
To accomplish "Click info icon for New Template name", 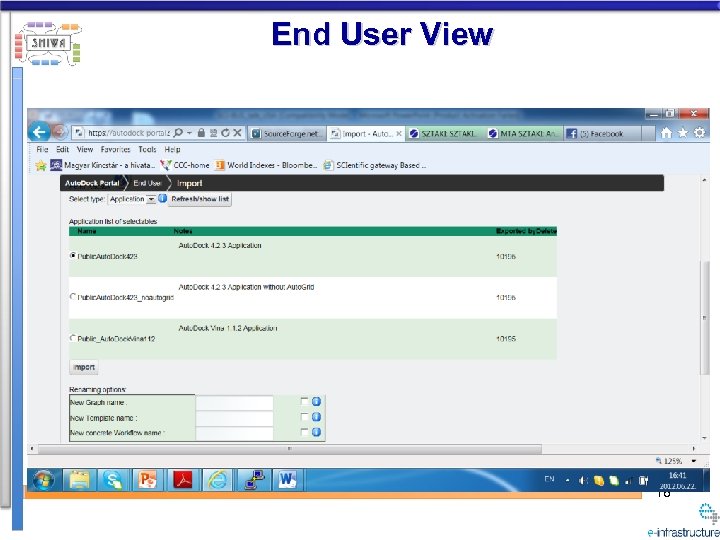I will pos(316,417).
